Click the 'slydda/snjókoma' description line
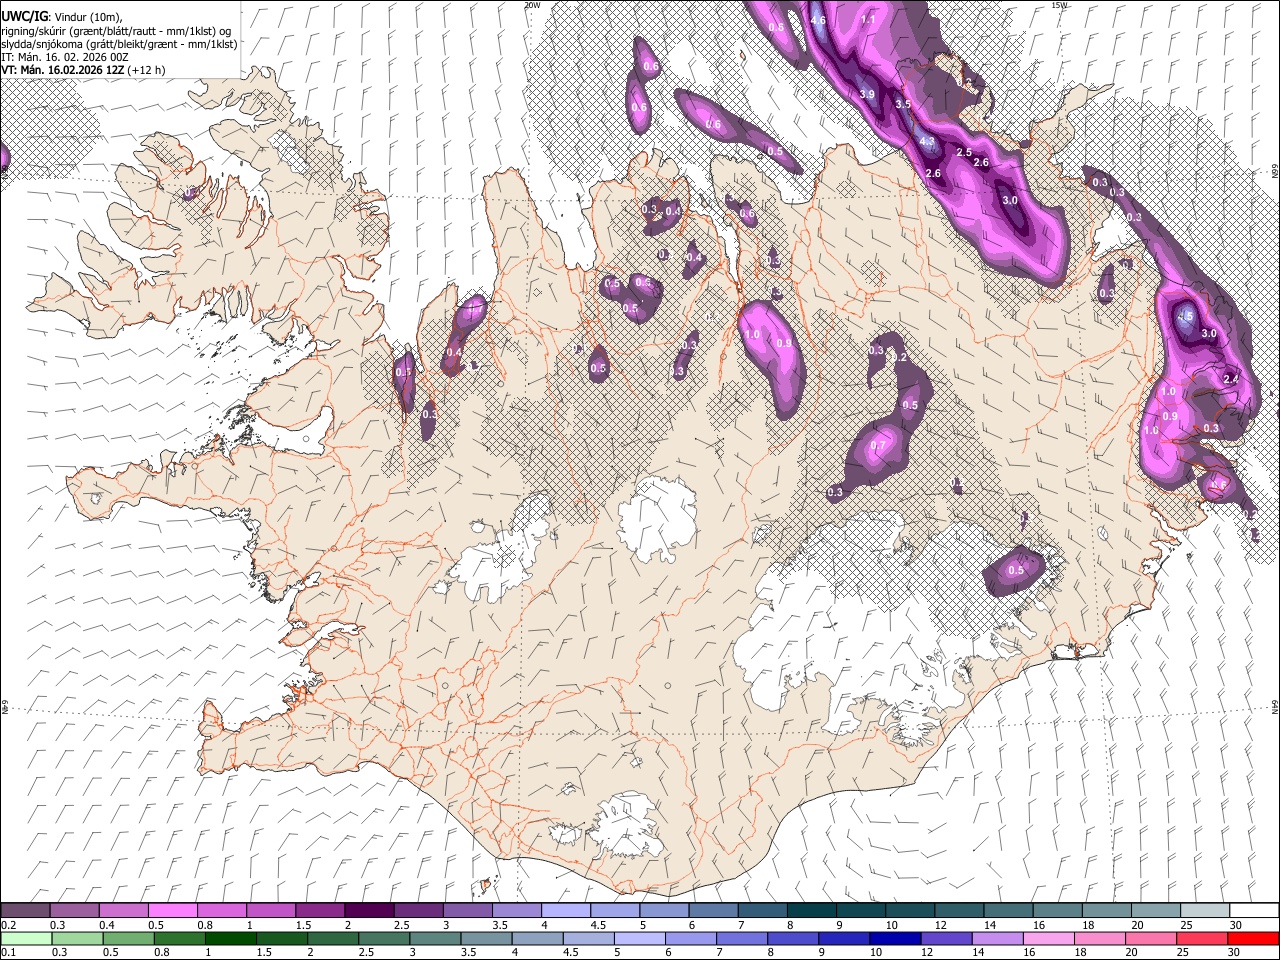 point(119,44)
